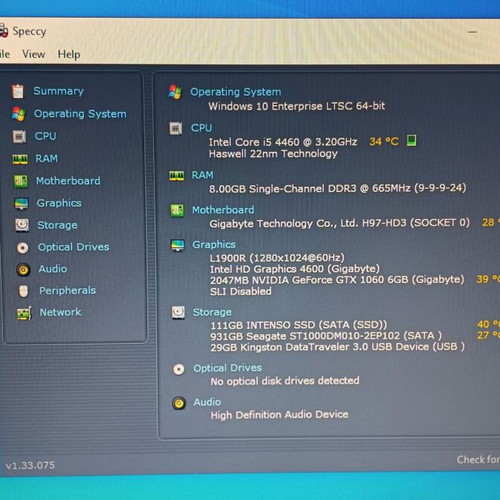Open Motherboard section in the sidebar
The height and width of the screenshot is (500, 500).
click(68, 181)
